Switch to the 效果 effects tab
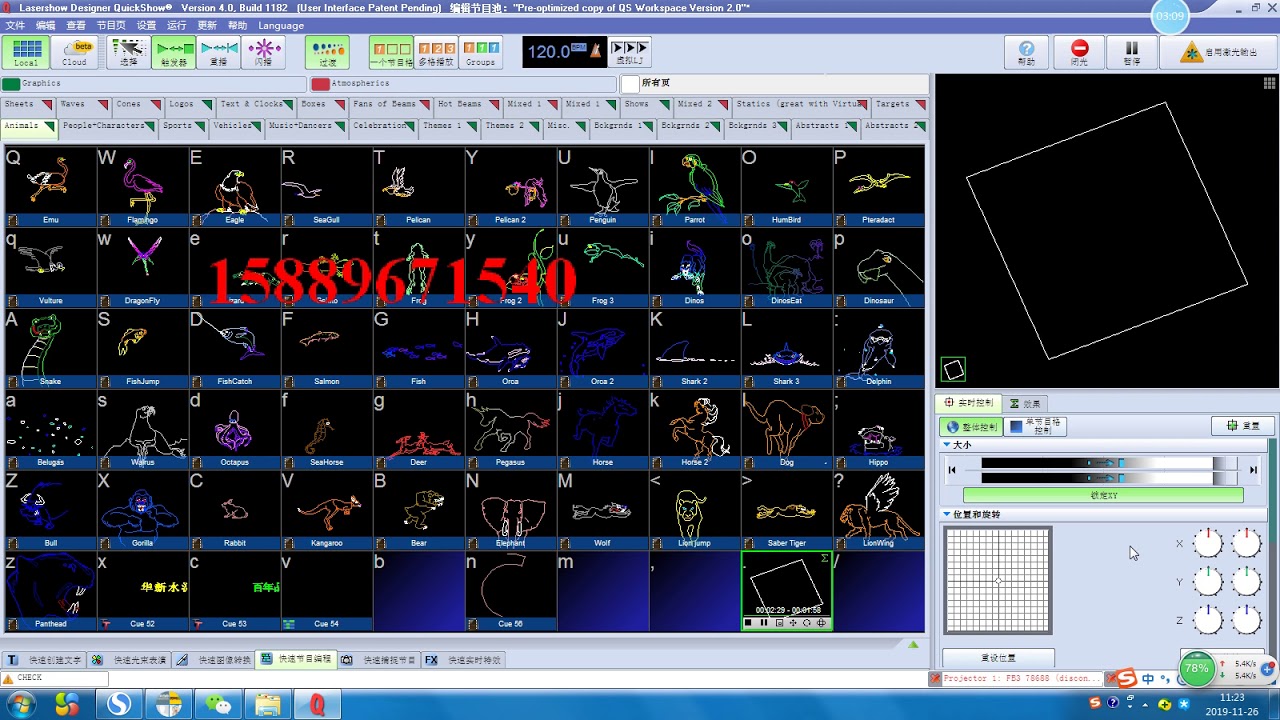The width and height of the screenshot is (1280, 720). click(1025, 403)
